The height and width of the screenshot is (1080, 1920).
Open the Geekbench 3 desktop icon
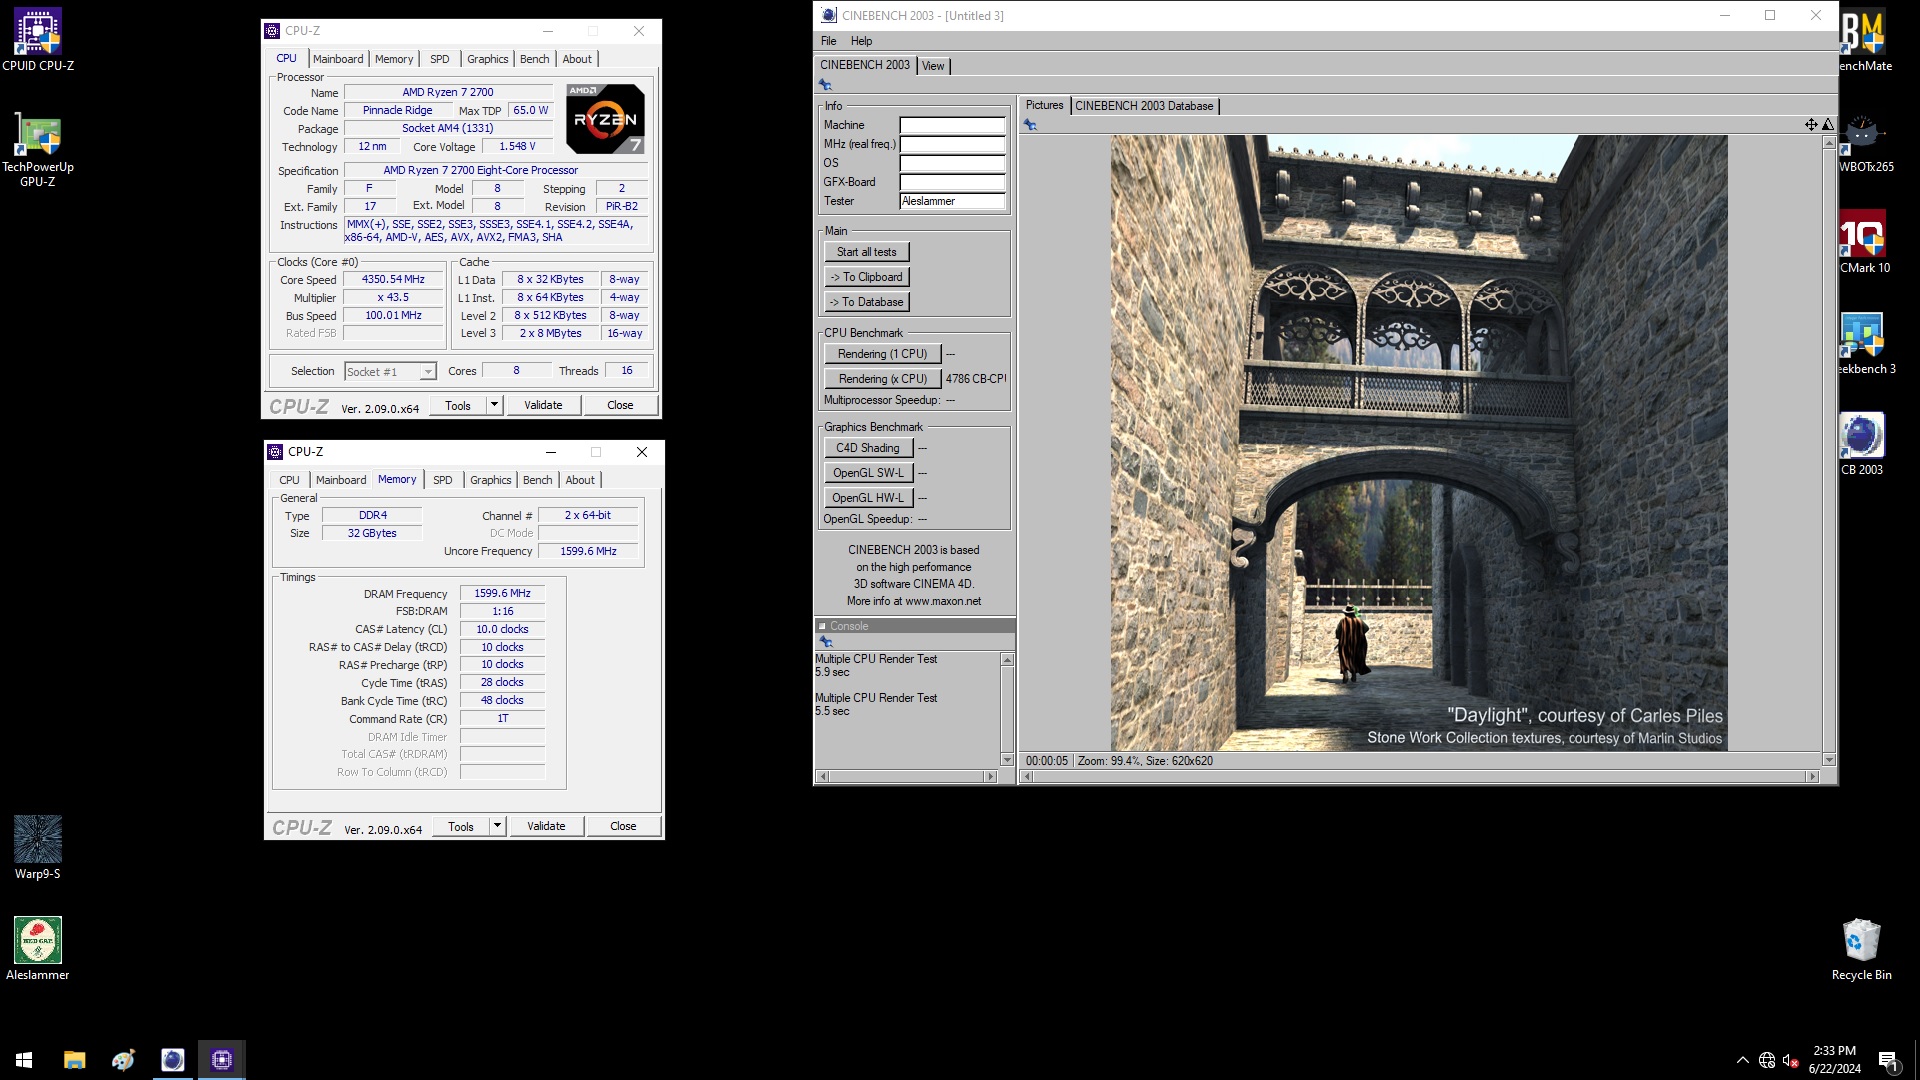click(x=1865, y=343)
